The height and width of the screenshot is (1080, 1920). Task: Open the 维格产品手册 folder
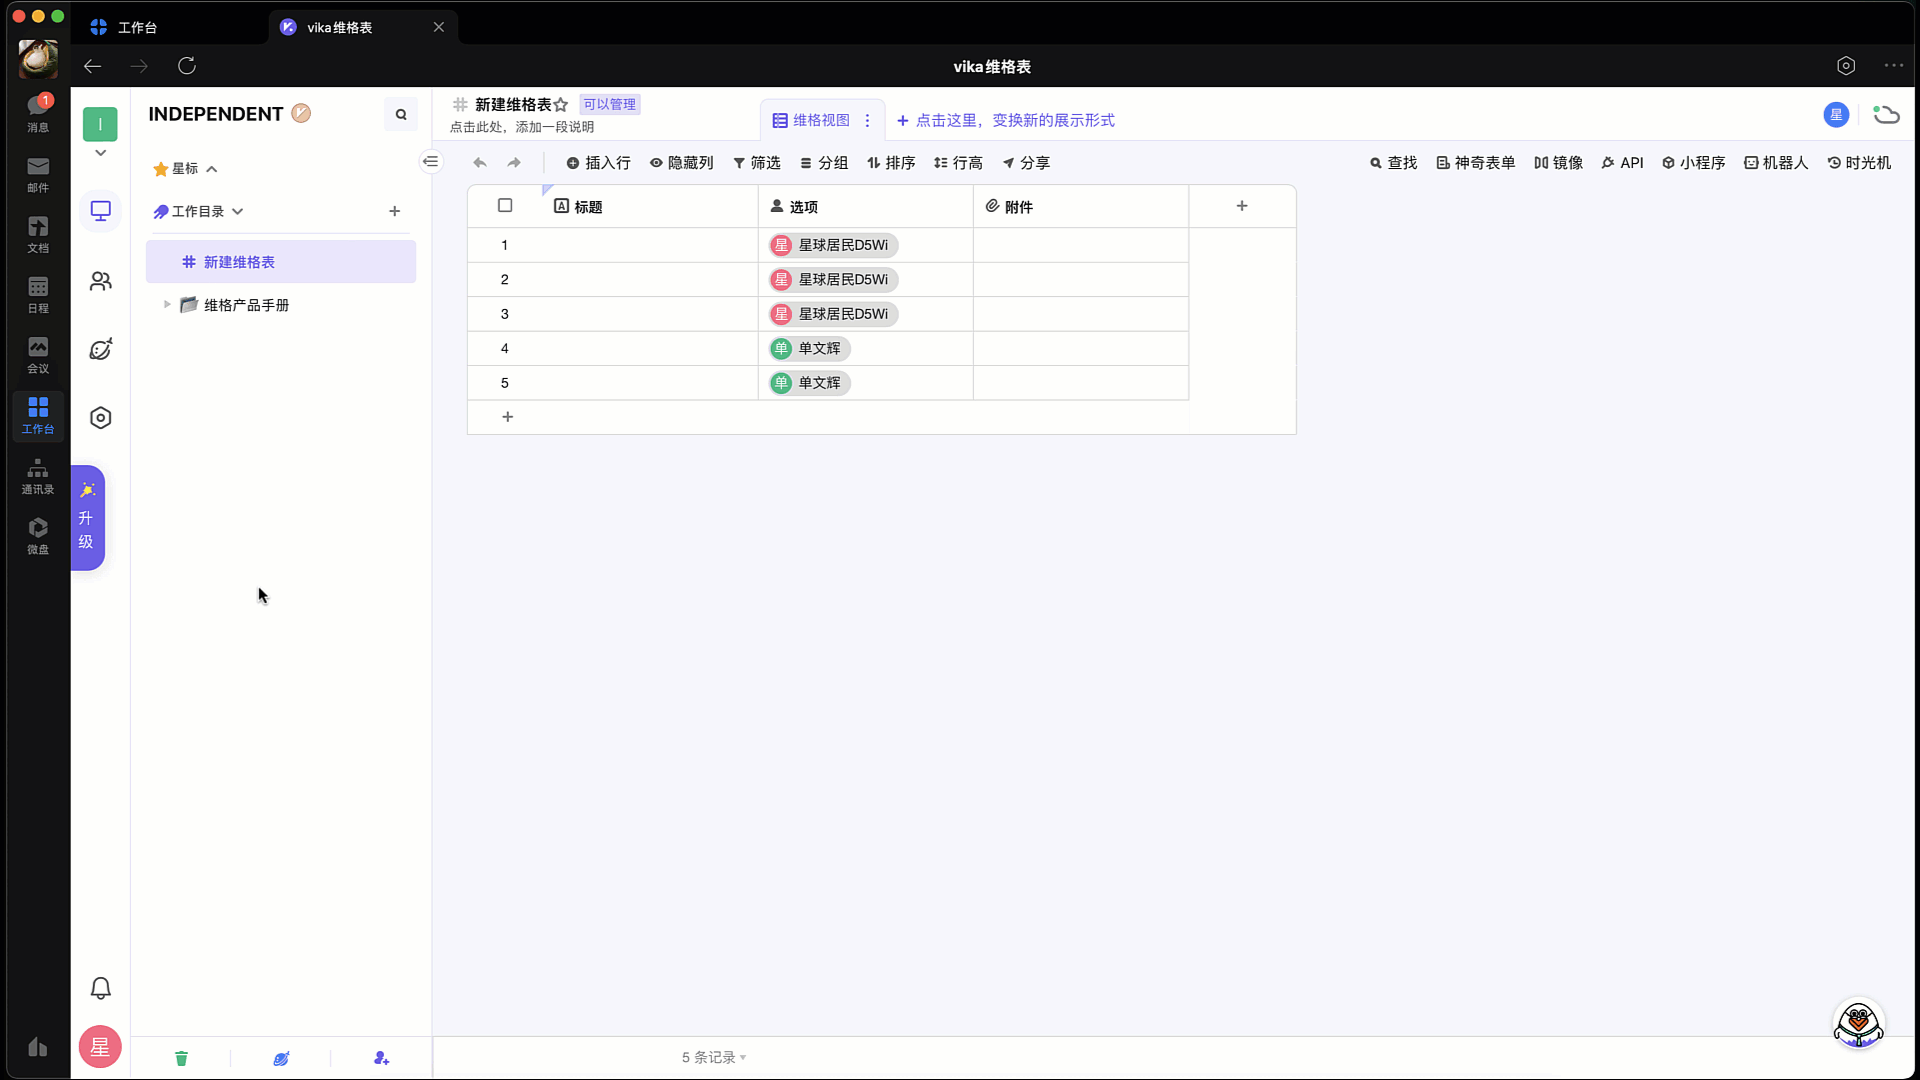[246, 305]
